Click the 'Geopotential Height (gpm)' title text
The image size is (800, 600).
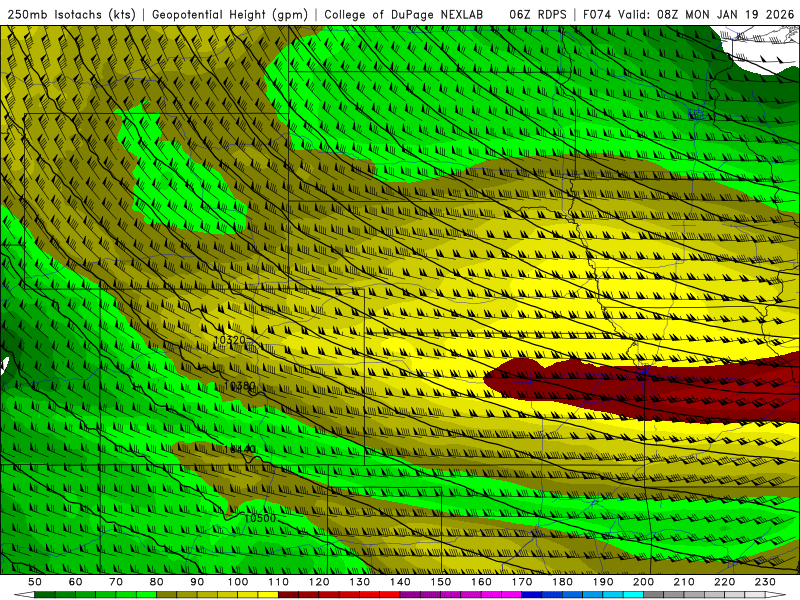coord(230,15)
